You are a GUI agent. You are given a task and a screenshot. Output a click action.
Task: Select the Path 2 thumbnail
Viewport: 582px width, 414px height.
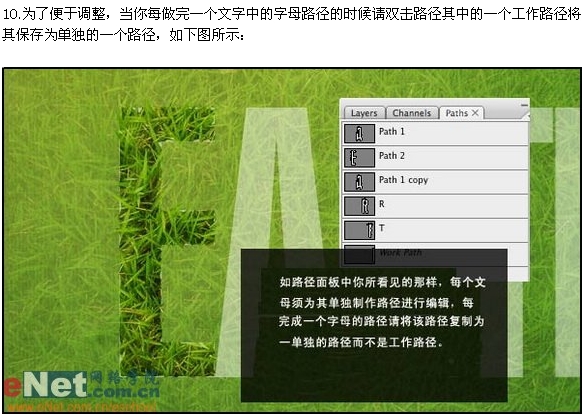tap(359, 157)
